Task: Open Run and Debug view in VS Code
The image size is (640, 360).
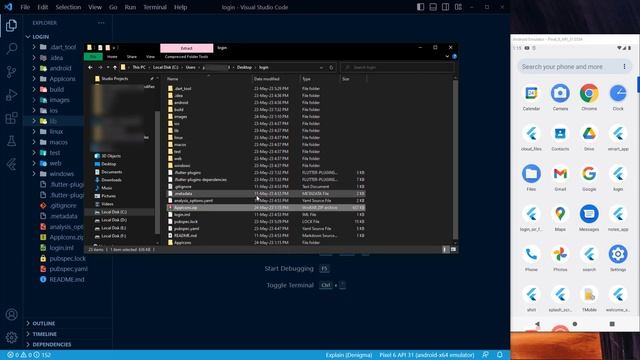Action: pos(11,95)
